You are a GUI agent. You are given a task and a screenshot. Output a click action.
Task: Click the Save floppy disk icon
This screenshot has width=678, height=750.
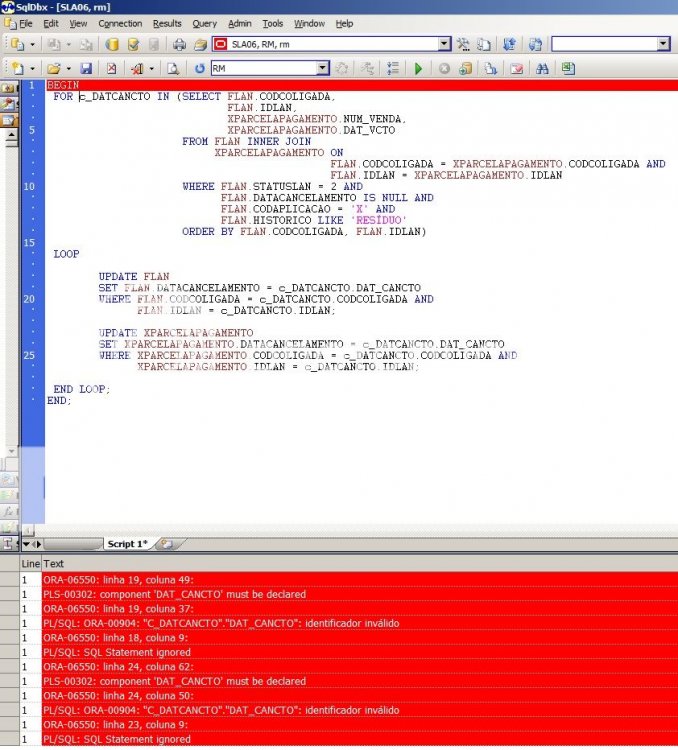coord(86,68)
